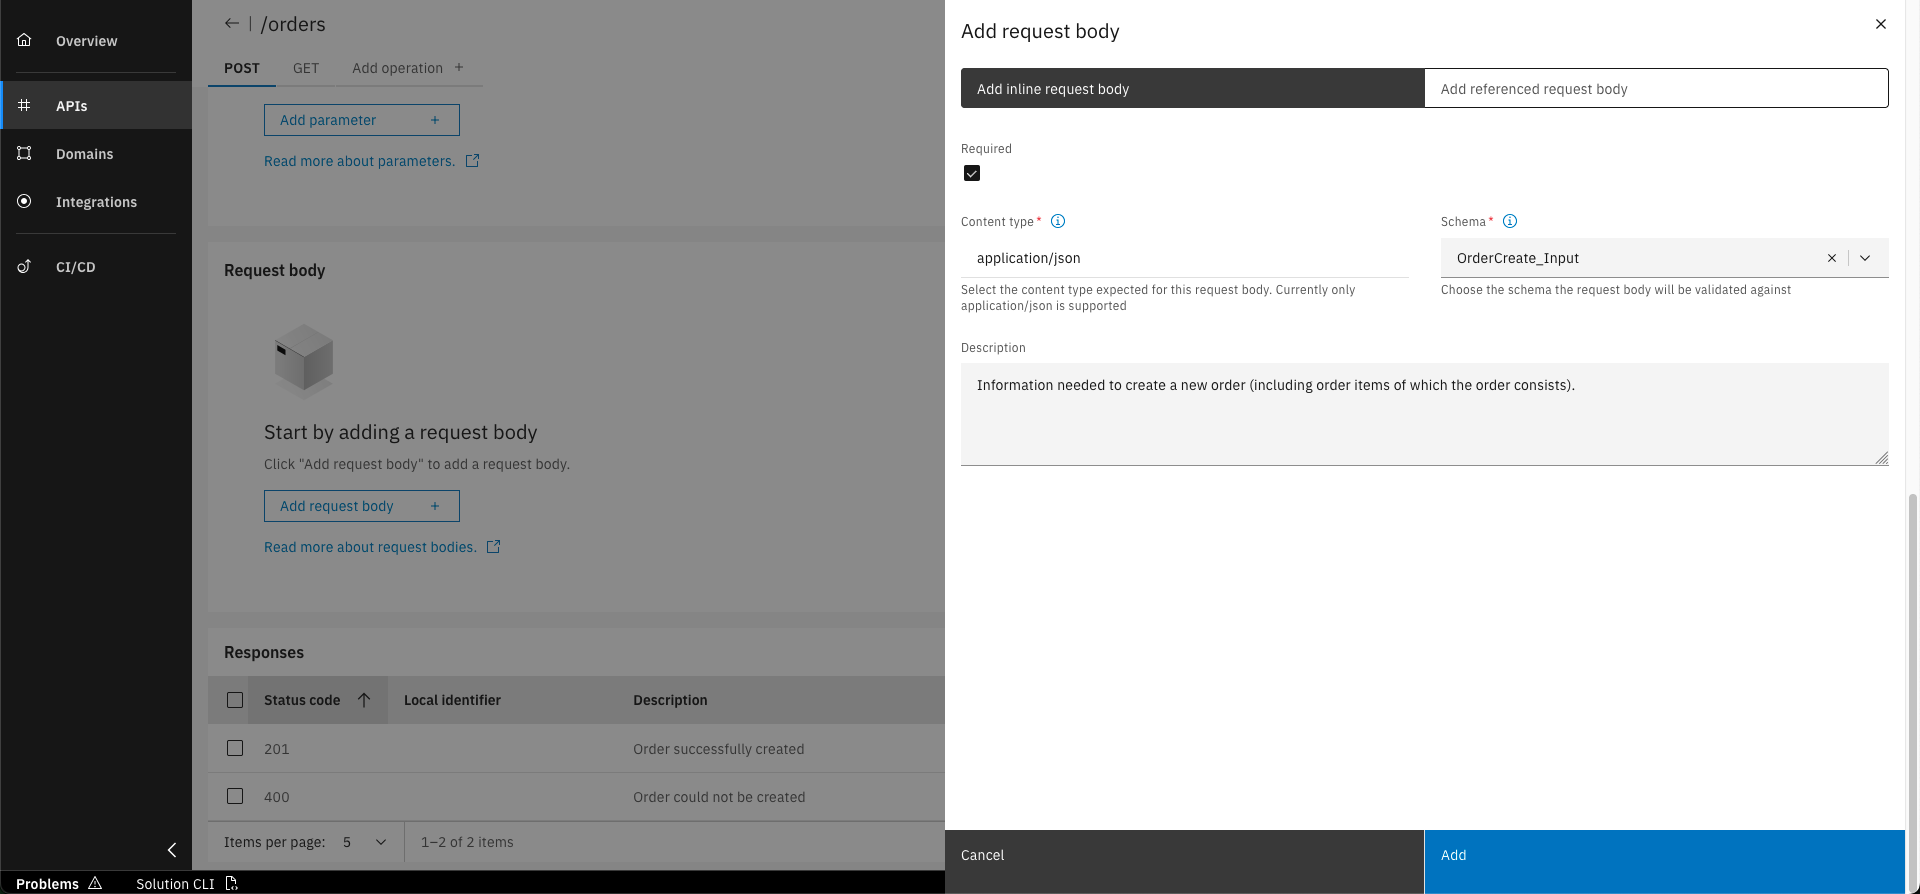
Task: Click the /orders path title
Action: (293, 24)
